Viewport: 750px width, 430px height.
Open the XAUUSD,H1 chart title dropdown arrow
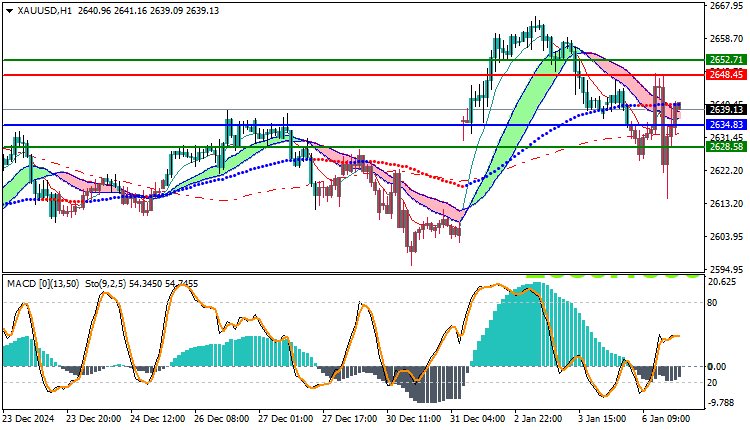[x=9, y=11]
